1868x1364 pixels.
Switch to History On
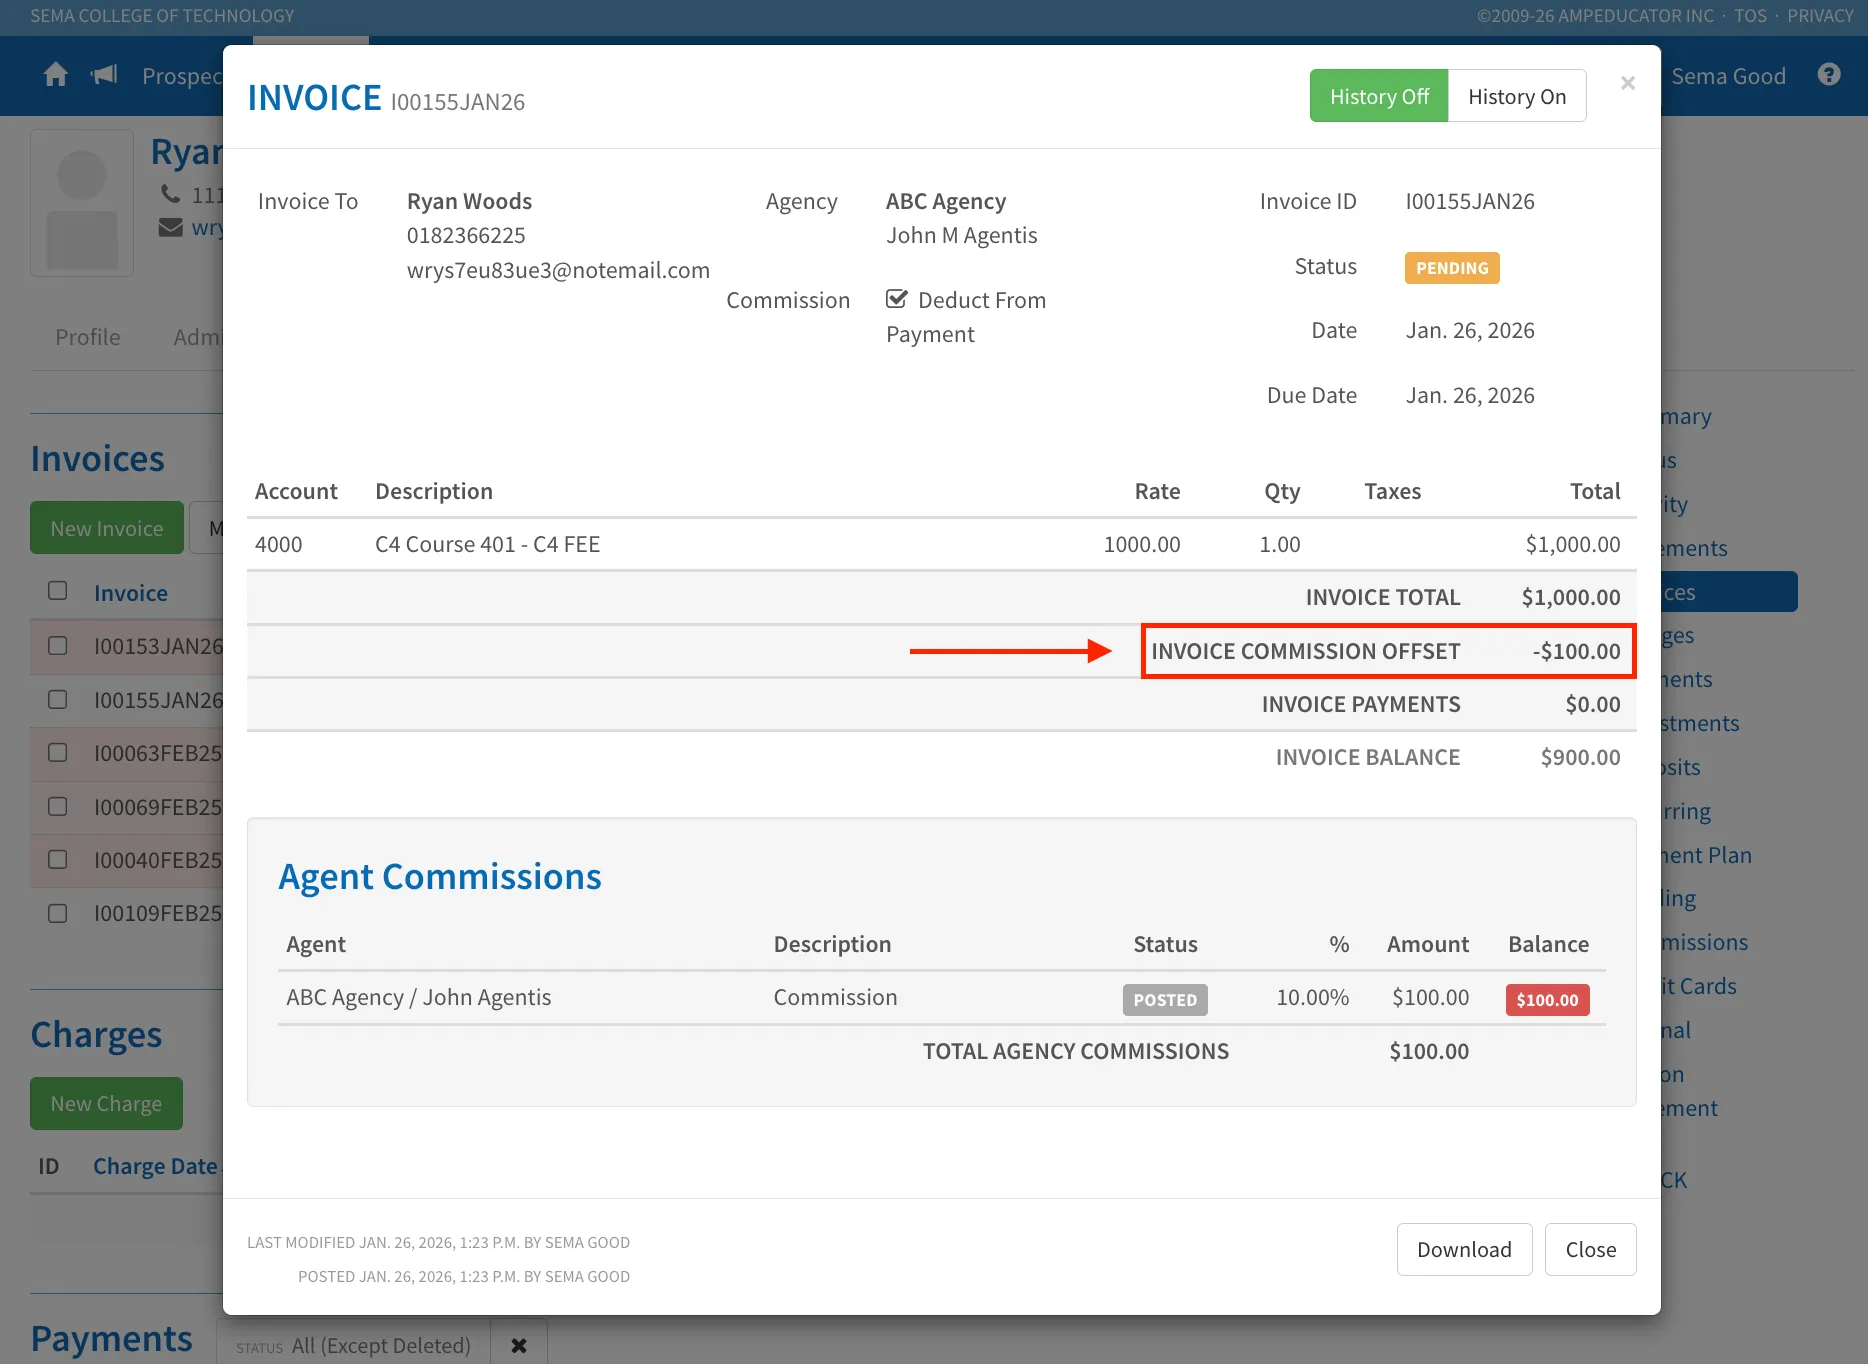tap(1517, 96)
